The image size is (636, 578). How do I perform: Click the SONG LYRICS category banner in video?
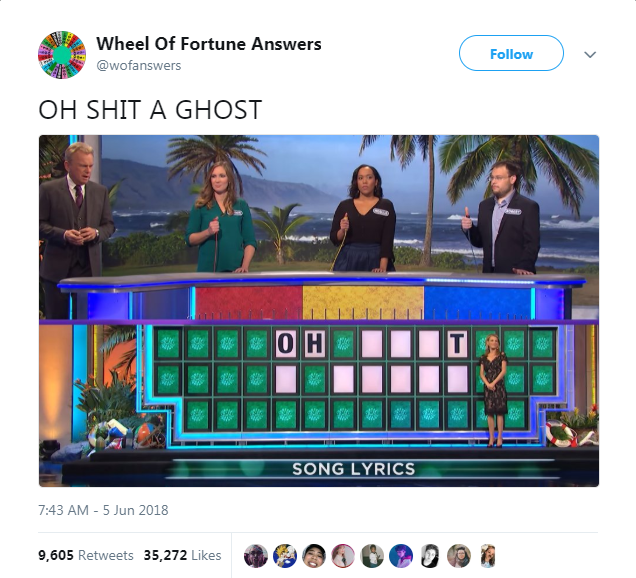354,469
